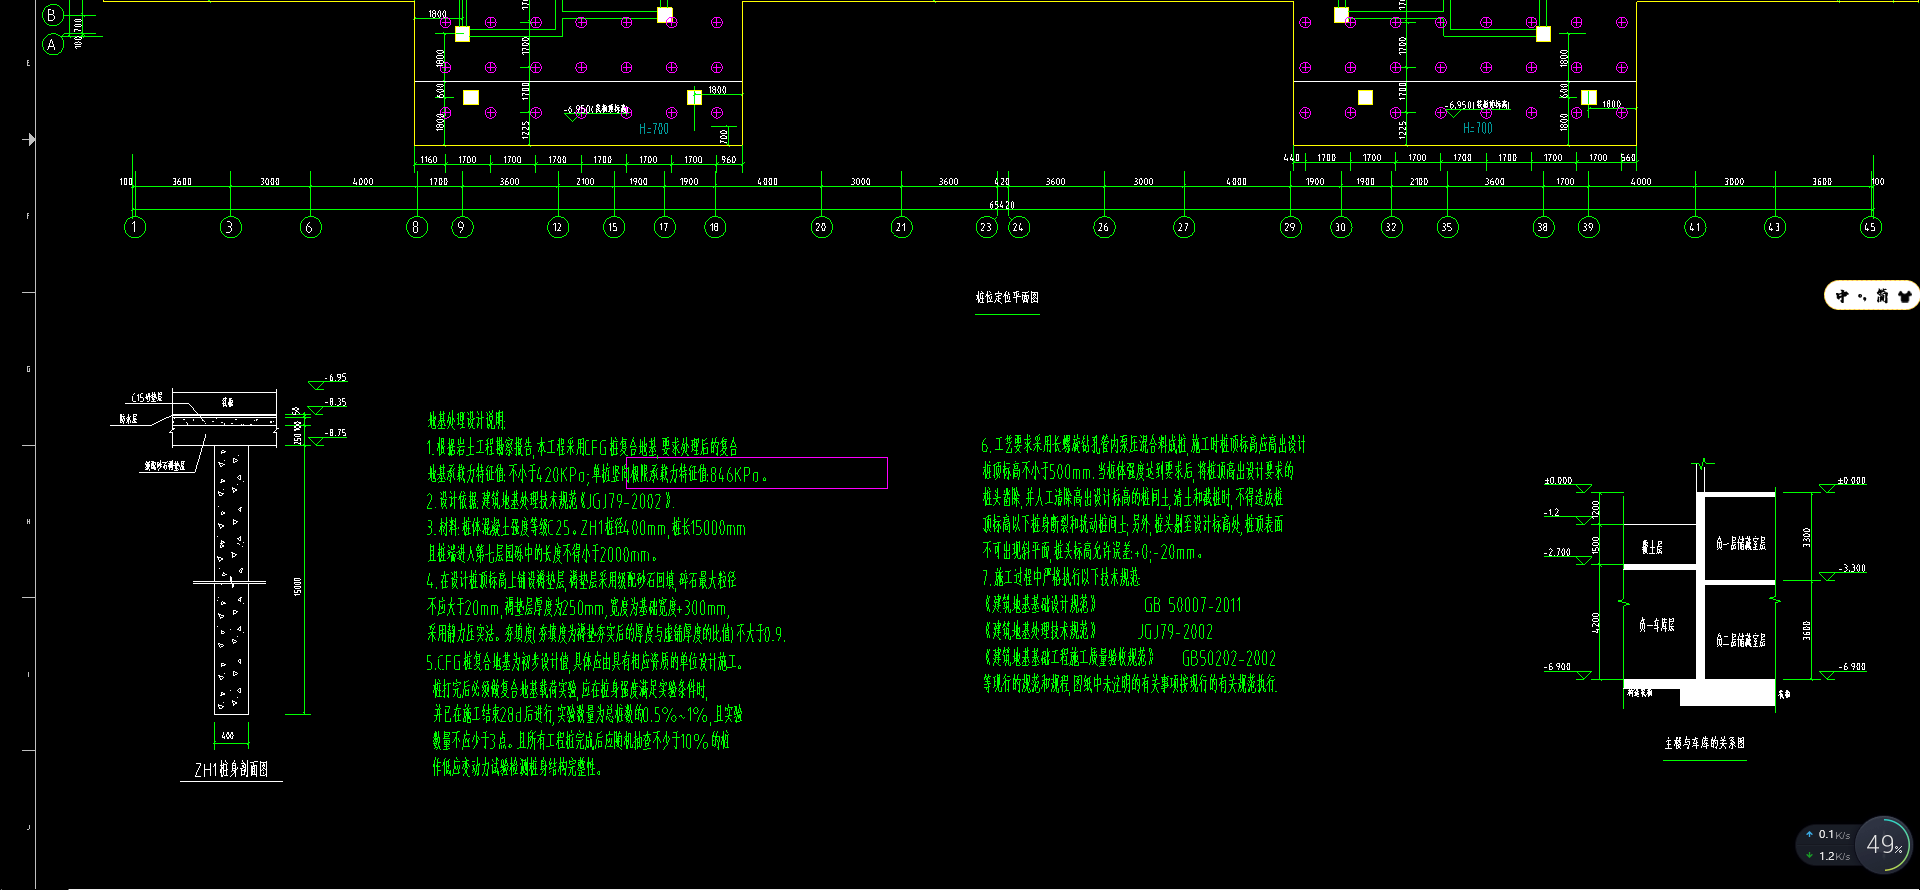Click the GB 50007-2011 code reference

(1193, 605)
